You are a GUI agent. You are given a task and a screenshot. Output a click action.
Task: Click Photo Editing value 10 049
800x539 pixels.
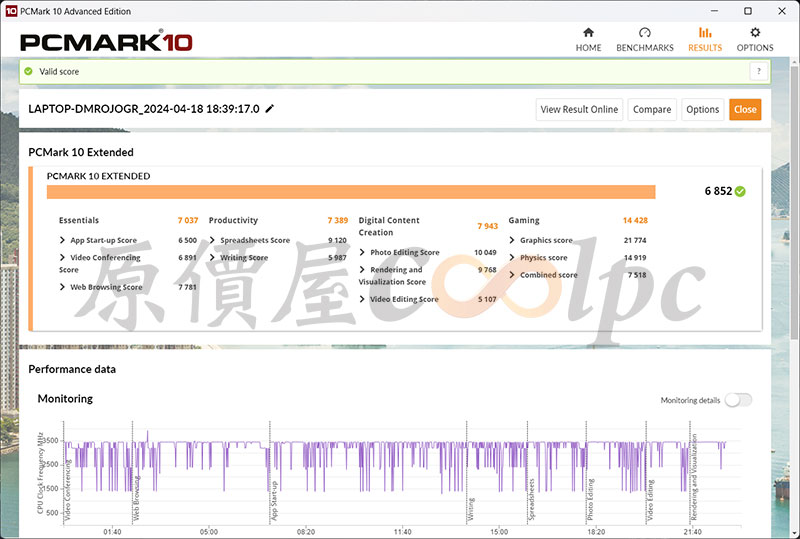pyautogui.click(x=485, y=252)
